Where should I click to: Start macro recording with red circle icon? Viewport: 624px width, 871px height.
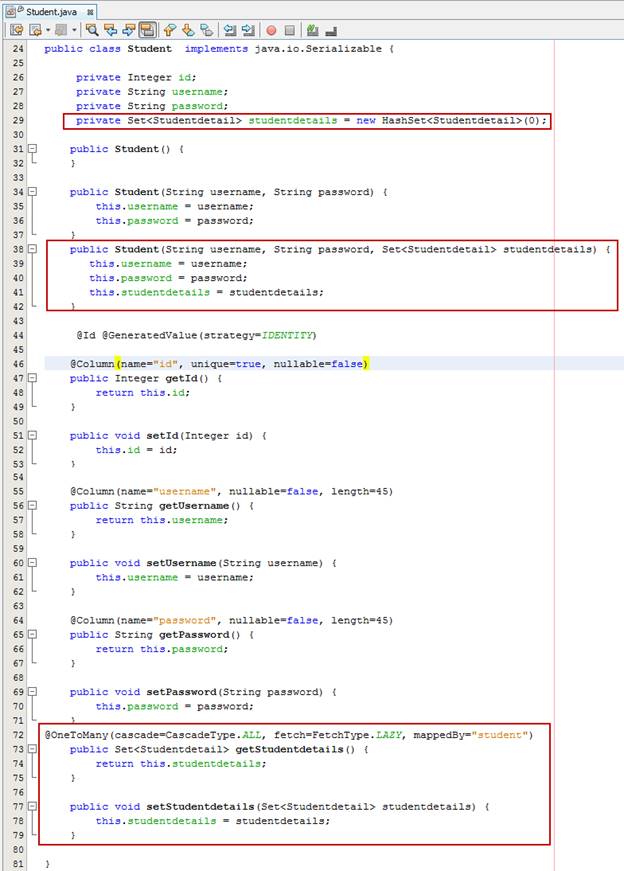pyautogui.click(x=271, y=31)
